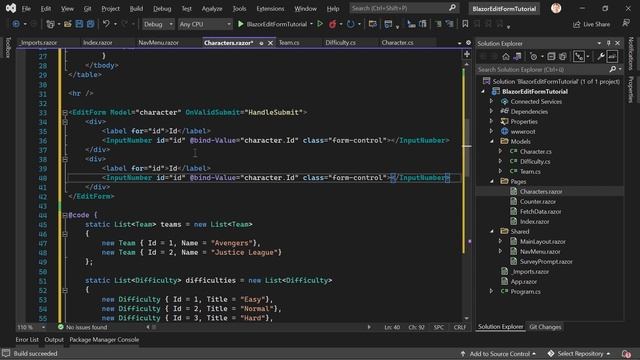Open the editor tabs settings gear

pos(468,42)
